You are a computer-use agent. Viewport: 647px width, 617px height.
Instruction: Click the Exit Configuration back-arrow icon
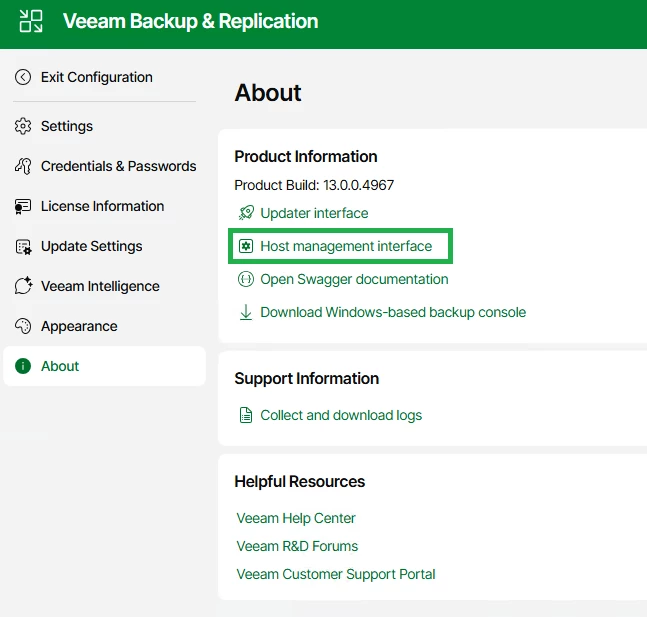23,77
